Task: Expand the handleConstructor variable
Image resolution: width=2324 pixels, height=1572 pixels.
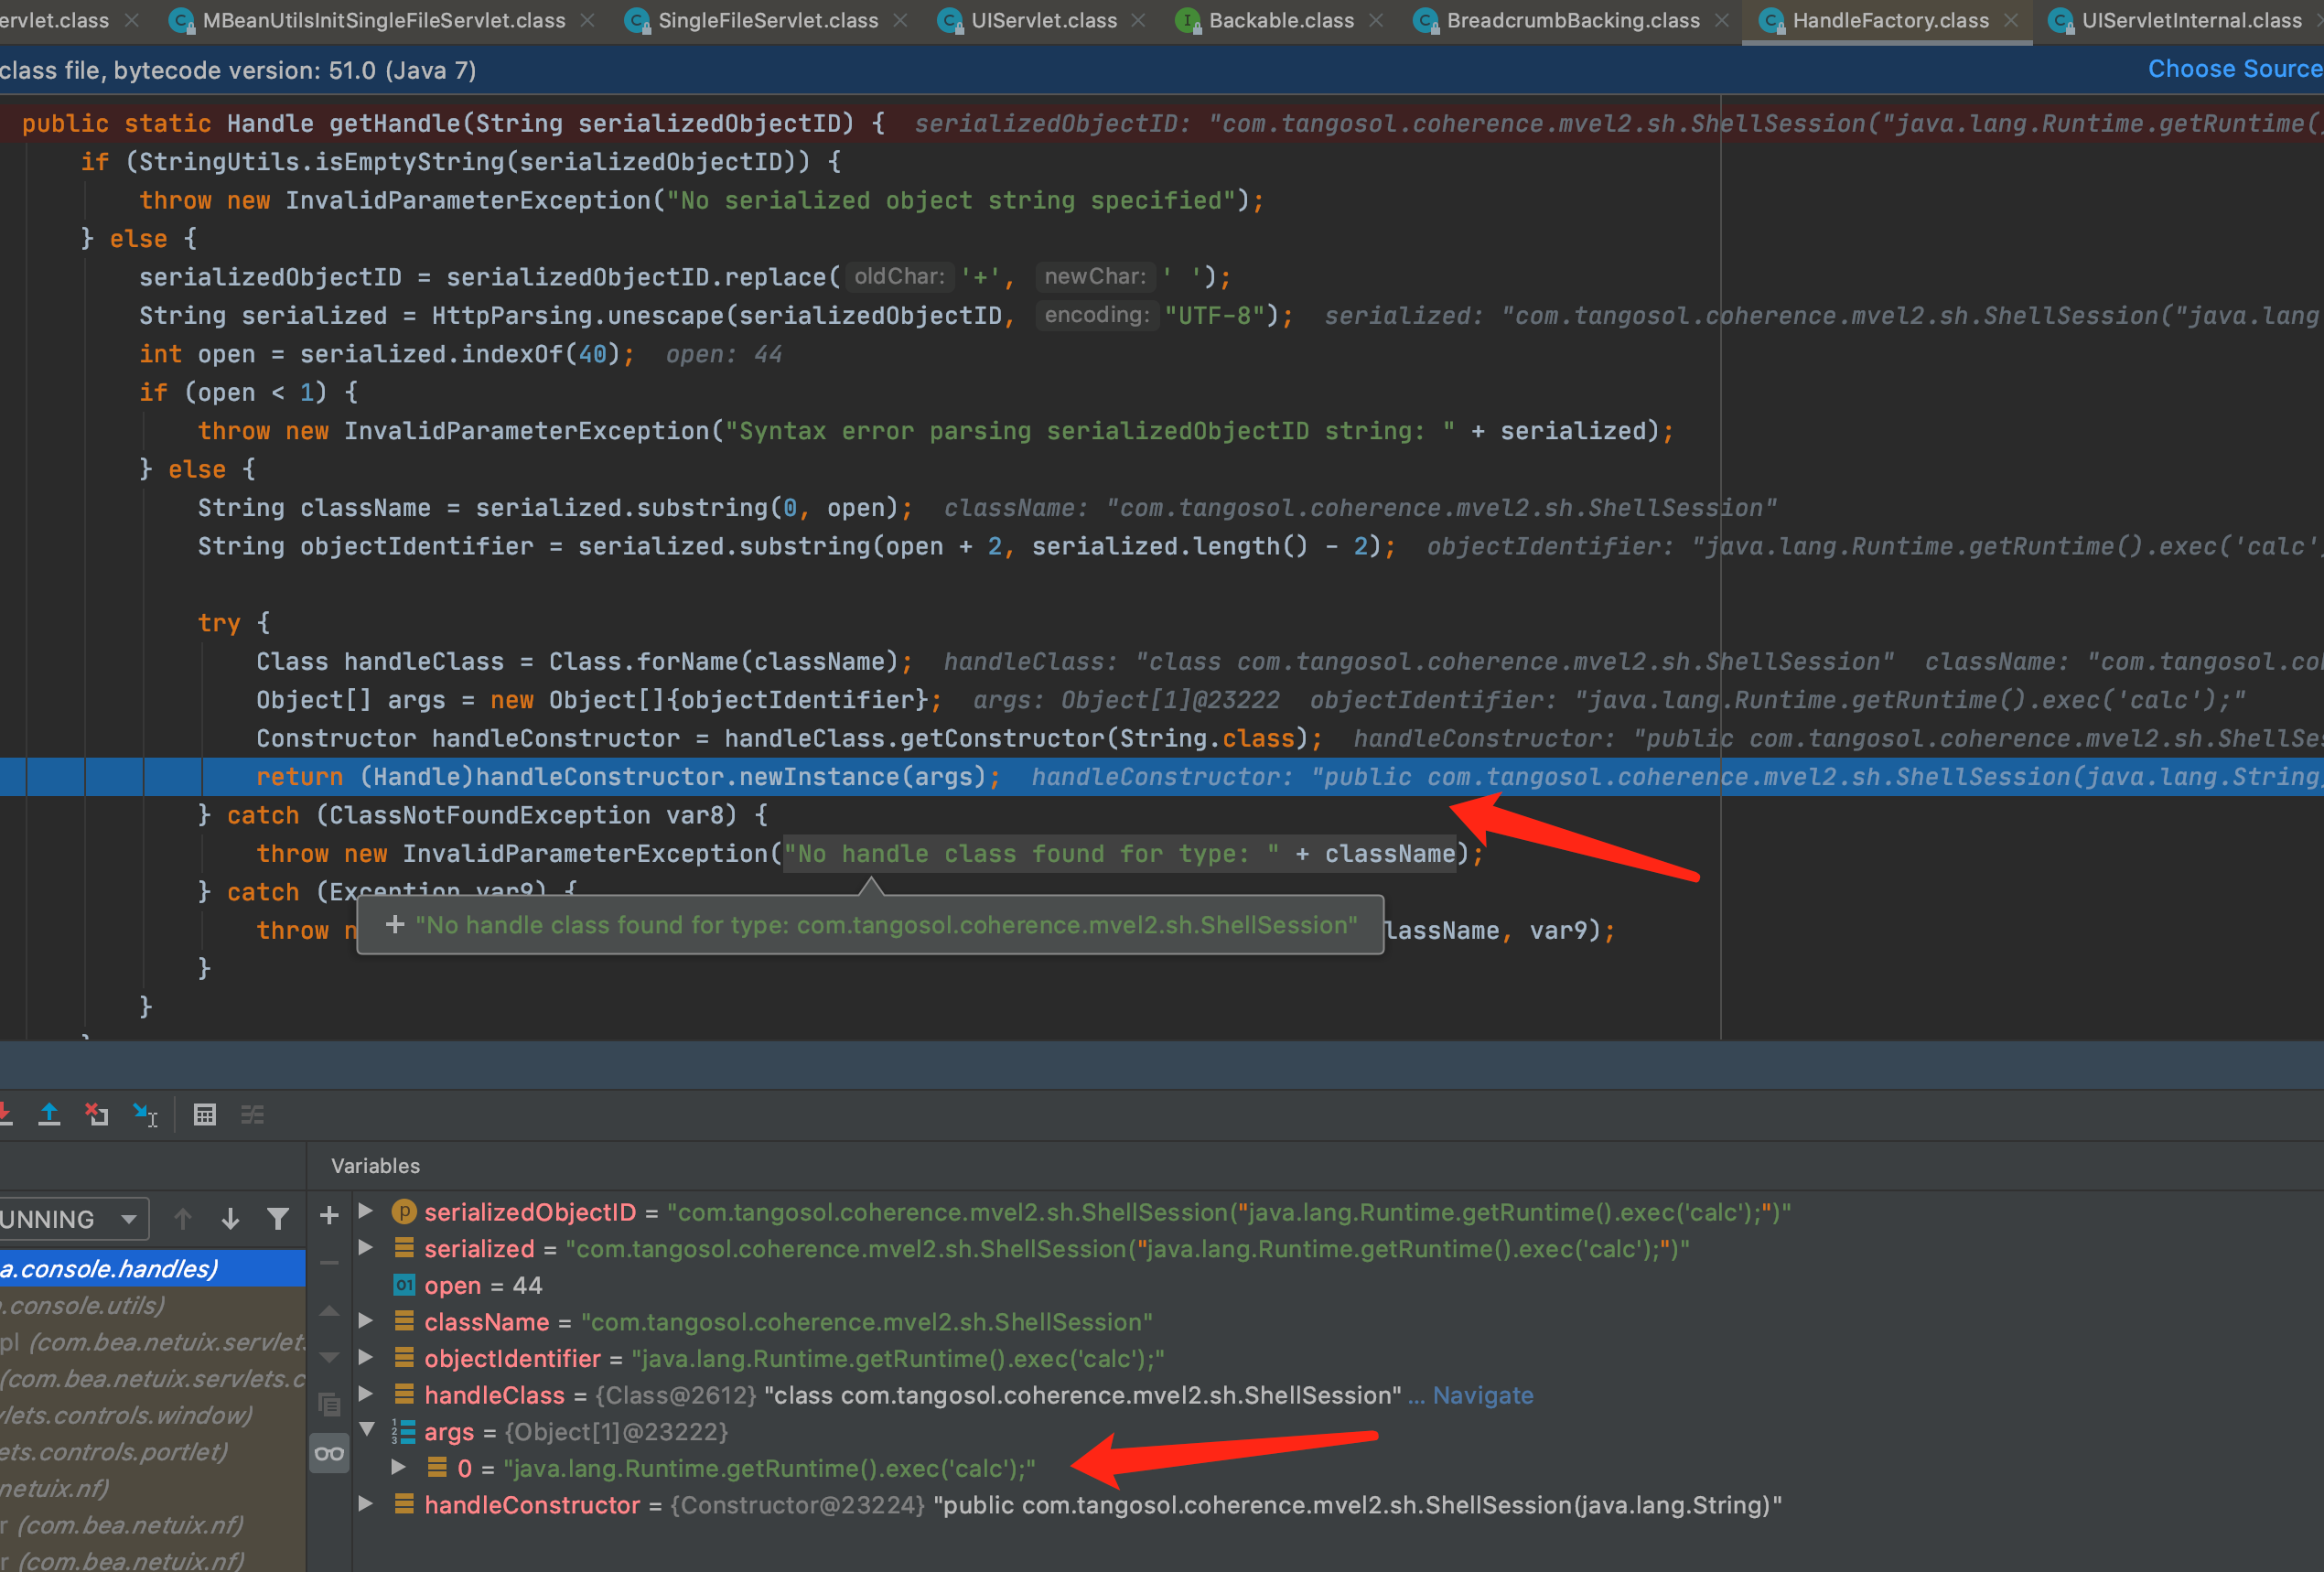Action: (x=366, y=1504)
